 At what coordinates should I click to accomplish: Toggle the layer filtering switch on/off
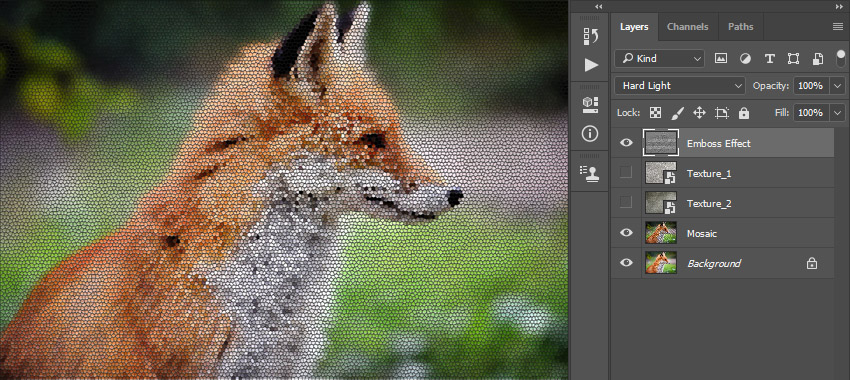tap(841, 59)
